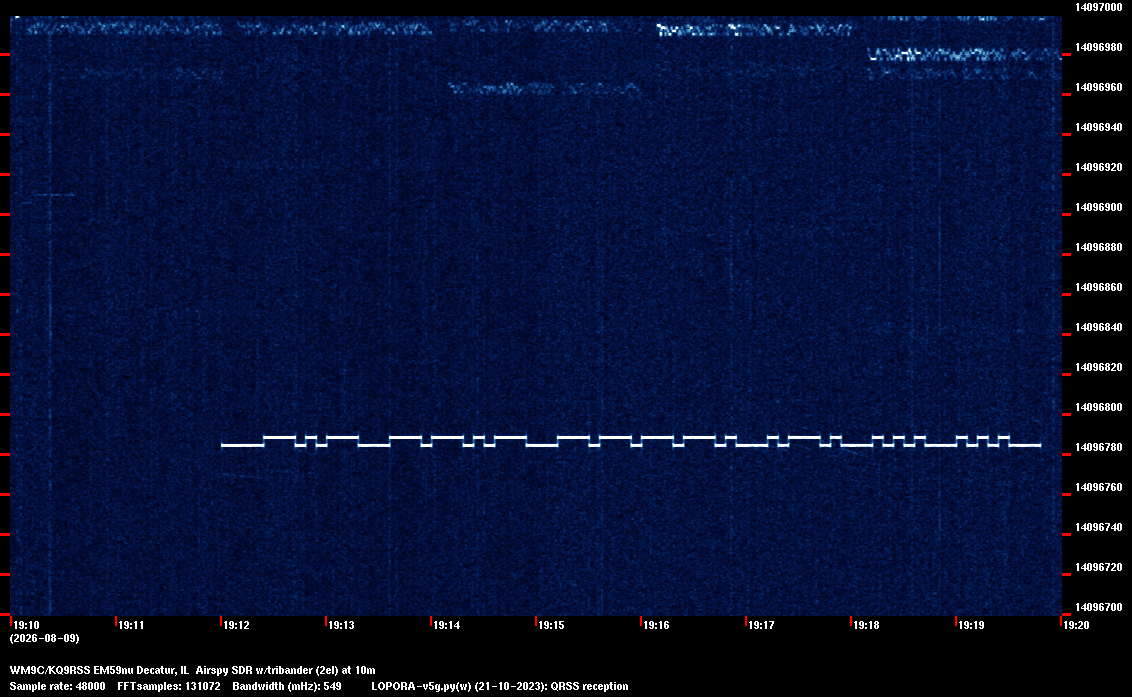Select the 14096820 frequency label
Image resolution: width=1132 pixels, height=697 pixels.
pos(1099,367)
